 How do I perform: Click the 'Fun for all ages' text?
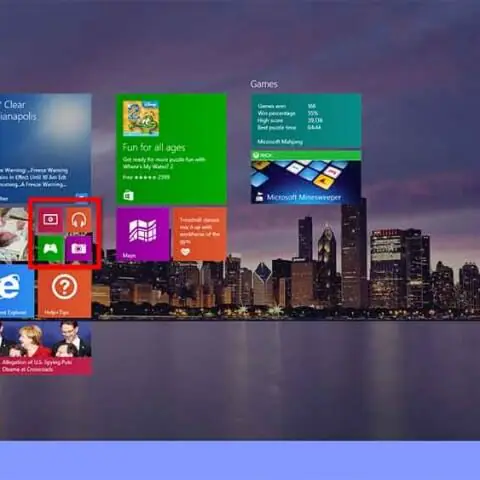coord(154,147)
